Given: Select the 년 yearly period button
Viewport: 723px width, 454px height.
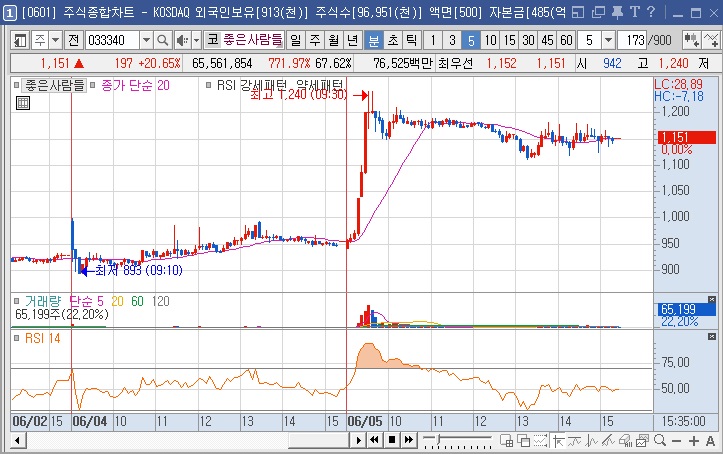Looking at the screenshot, I should point(353,41).
